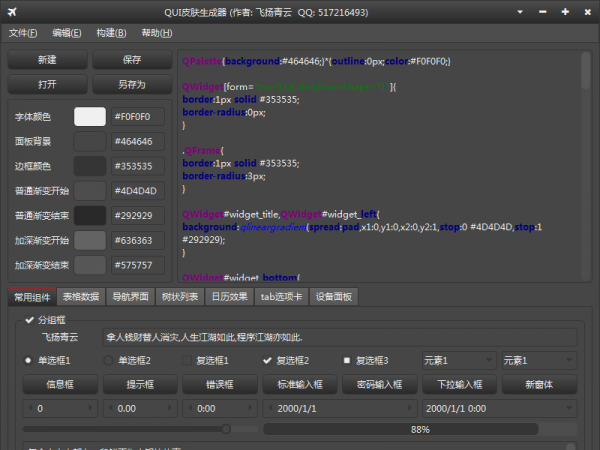Viewport: 600px width, 450px height.
Task: Open the 构建 menu
Action: click(x=111, y=33)
